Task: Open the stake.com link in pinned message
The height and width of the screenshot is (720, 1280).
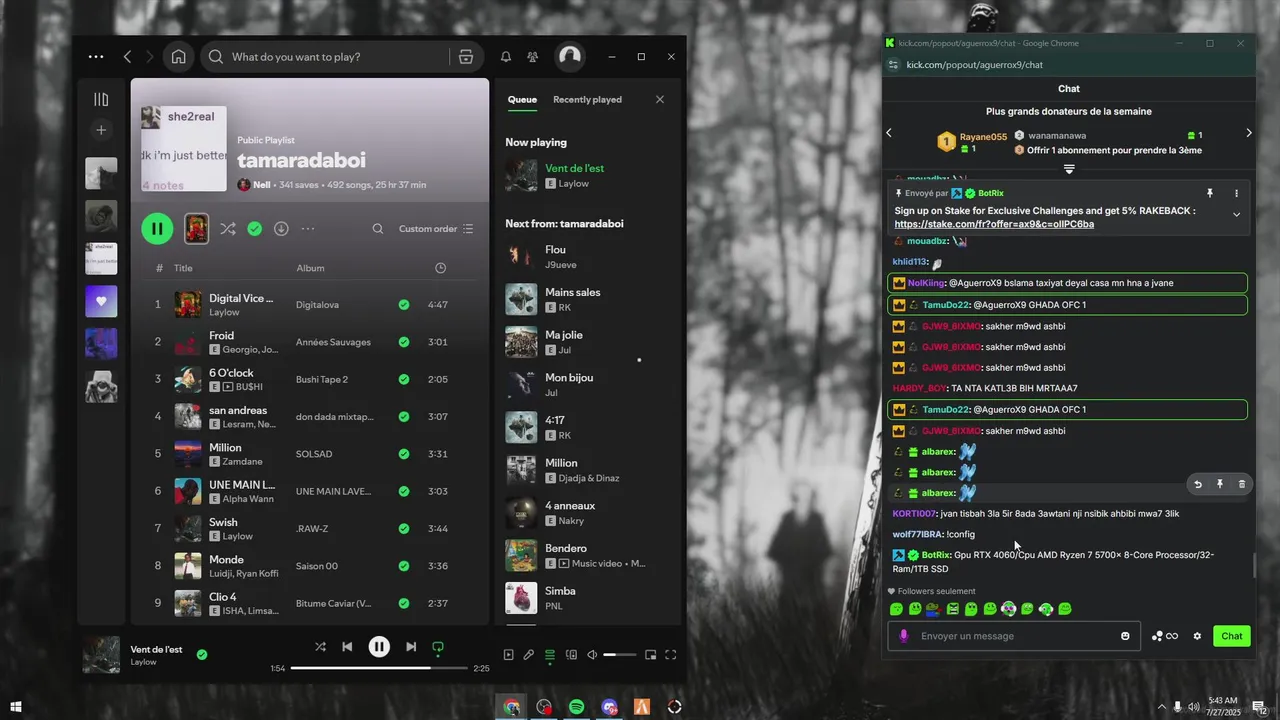Action: click(x=994, y=224)
